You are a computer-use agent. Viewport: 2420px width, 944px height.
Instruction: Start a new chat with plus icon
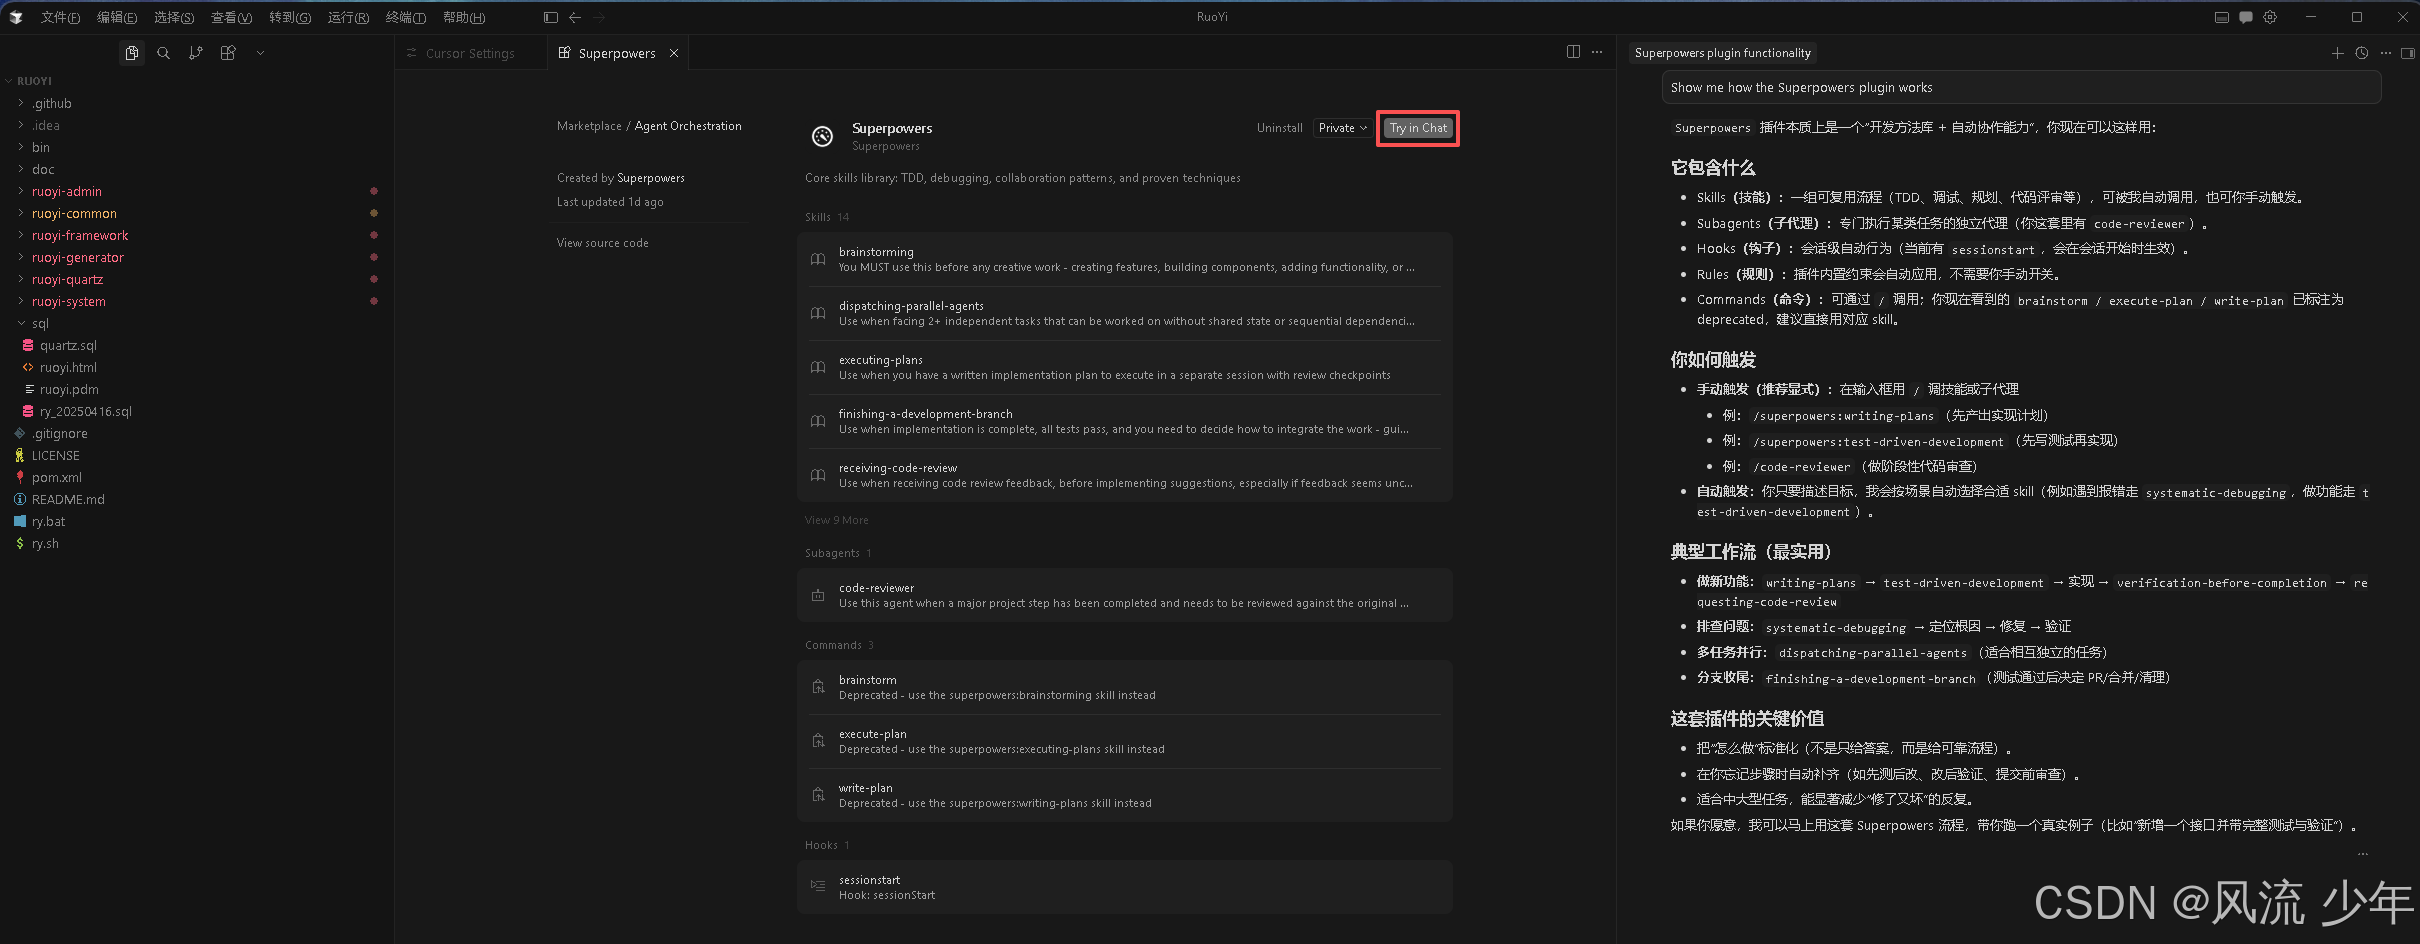(x=2338, y=53)
